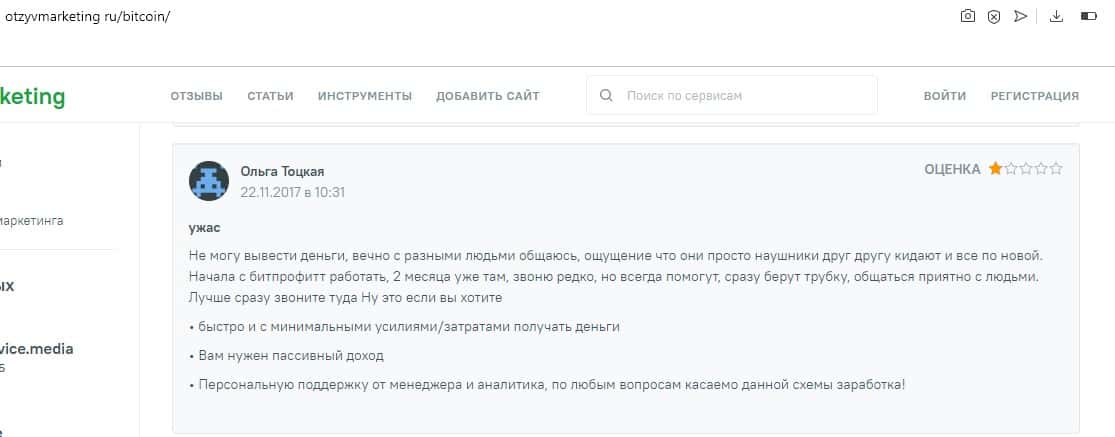Click the ВОЙТИ login link

pyautogui.click(x=945, y=96)
